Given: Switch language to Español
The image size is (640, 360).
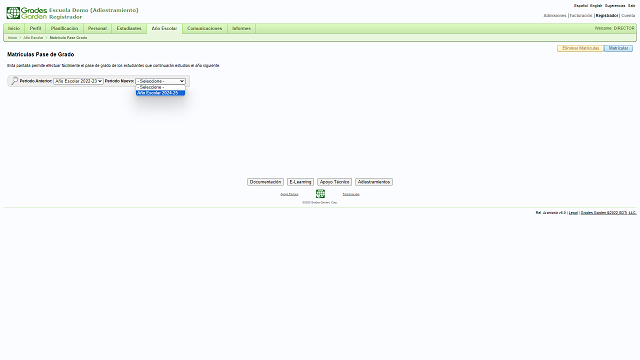Looking at the screenshot, I should (581, 6).
